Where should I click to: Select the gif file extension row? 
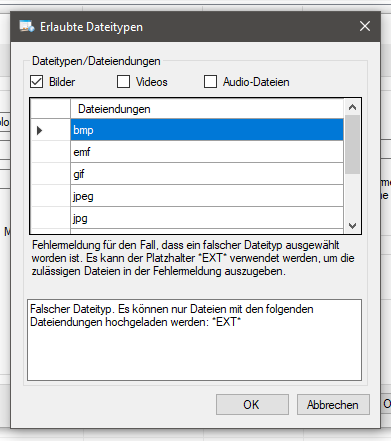207,174
